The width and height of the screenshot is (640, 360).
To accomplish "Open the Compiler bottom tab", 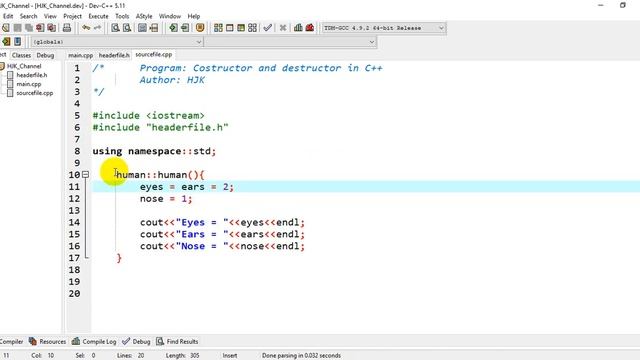I will pyautogui.click(x=11, y=341).
